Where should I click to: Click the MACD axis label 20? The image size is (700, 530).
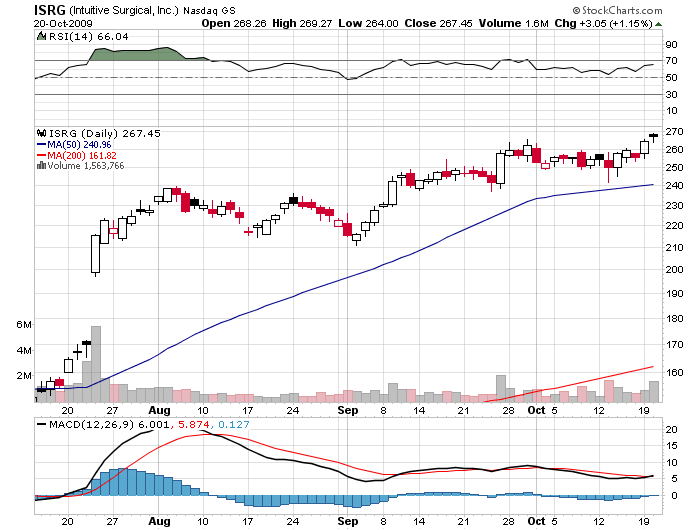(671, 430)
